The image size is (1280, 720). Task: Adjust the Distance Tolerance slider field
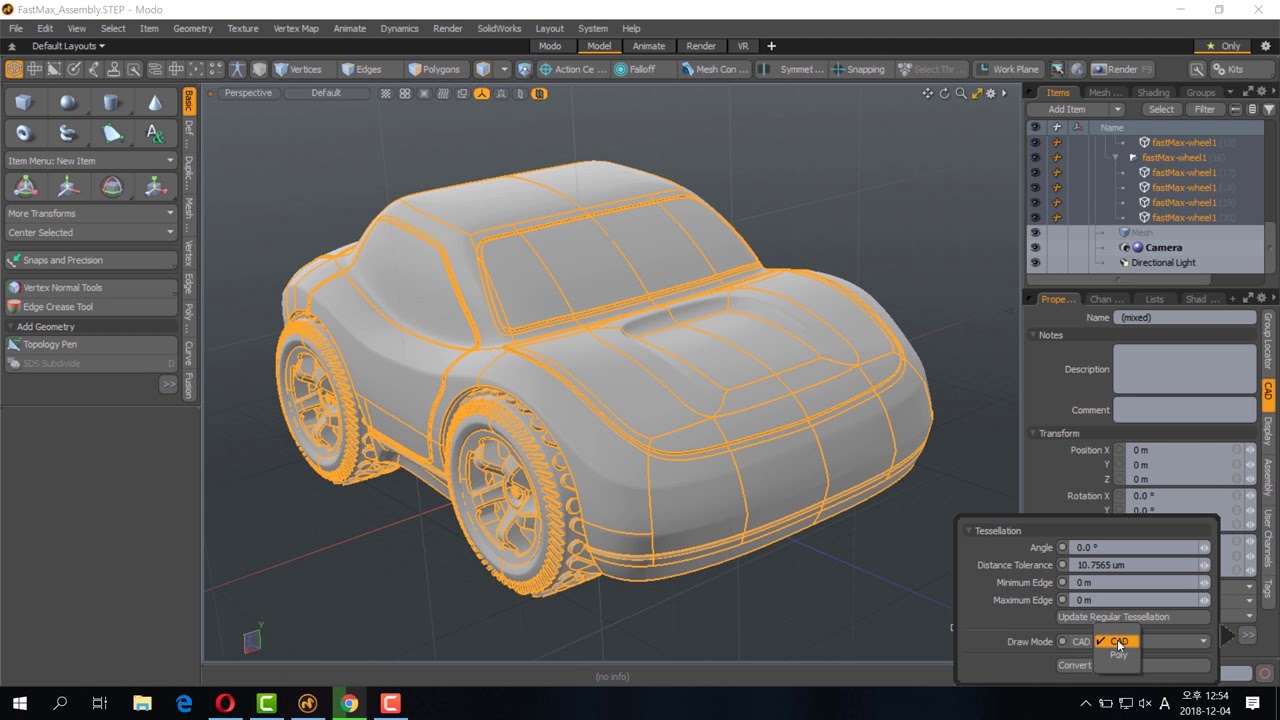click(1140, 565)
